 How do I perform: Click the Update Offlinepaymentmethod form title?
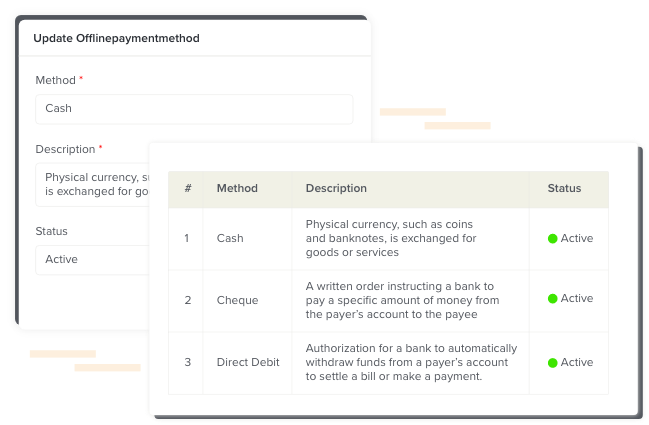click(116, 38)
